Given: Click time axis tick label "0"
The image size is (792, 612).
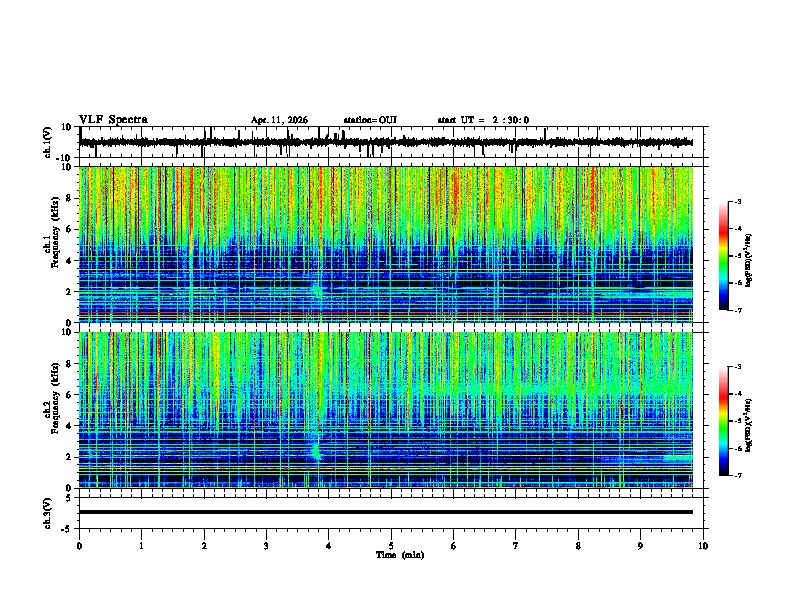Looking at the screenshot, I should point(79,546).
